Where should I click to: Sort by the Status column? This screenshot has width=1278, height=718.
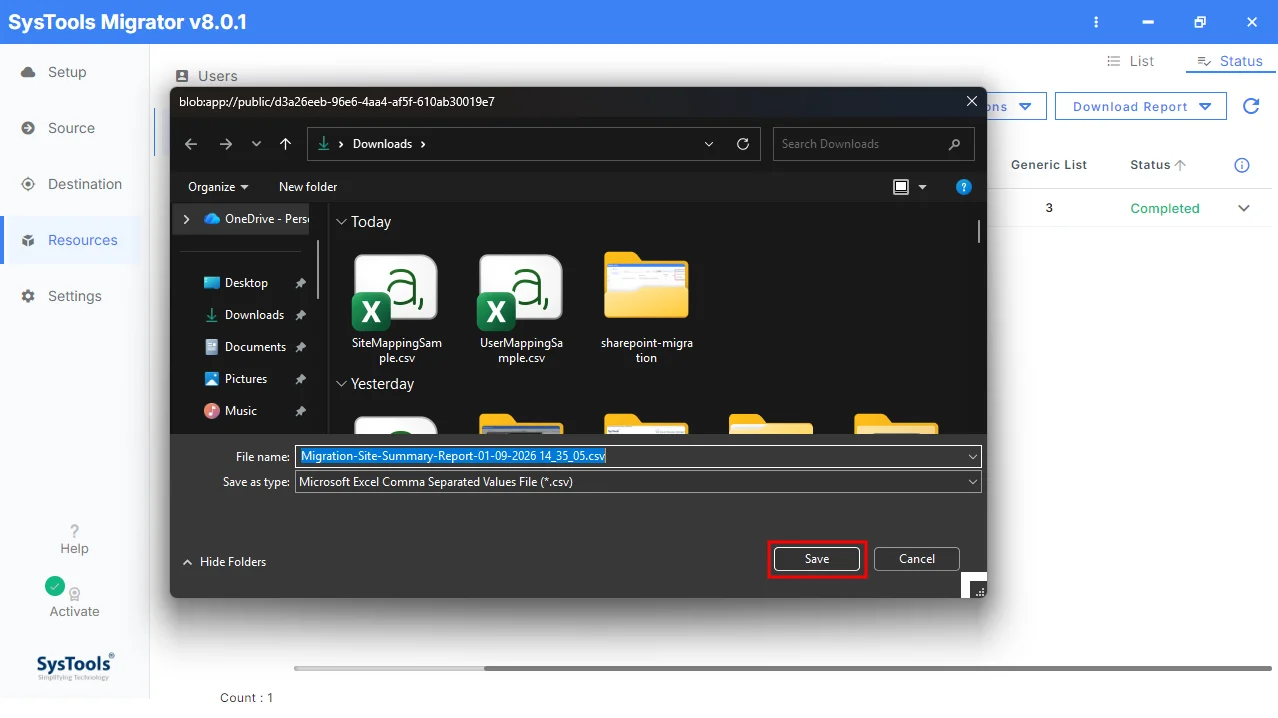point(1158,165)
